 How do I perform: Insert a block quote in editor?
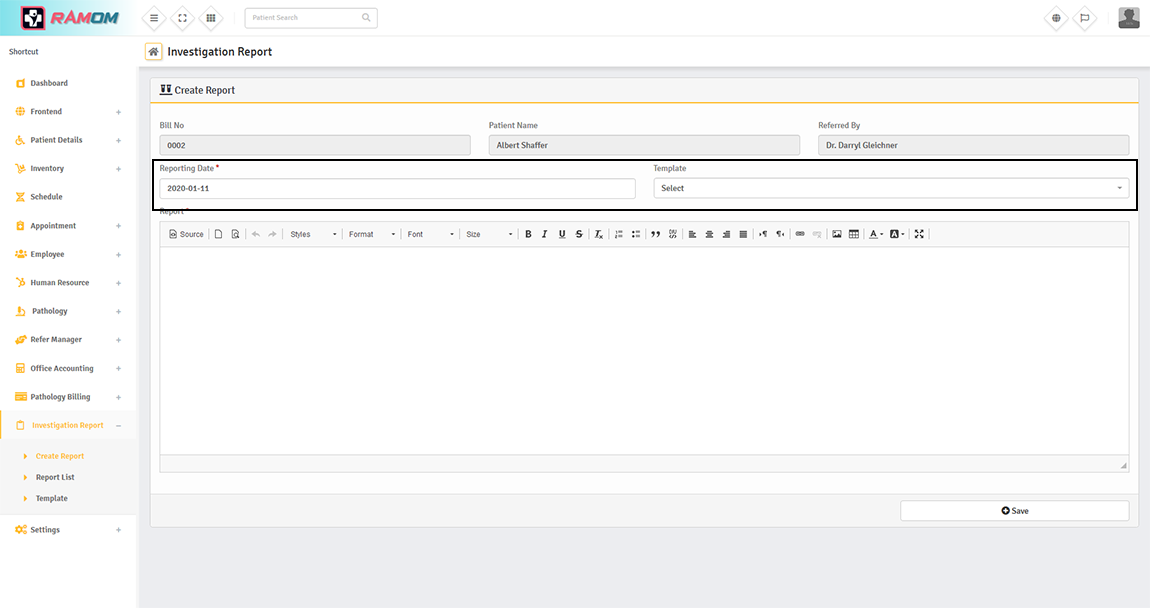tap(656, 234)
